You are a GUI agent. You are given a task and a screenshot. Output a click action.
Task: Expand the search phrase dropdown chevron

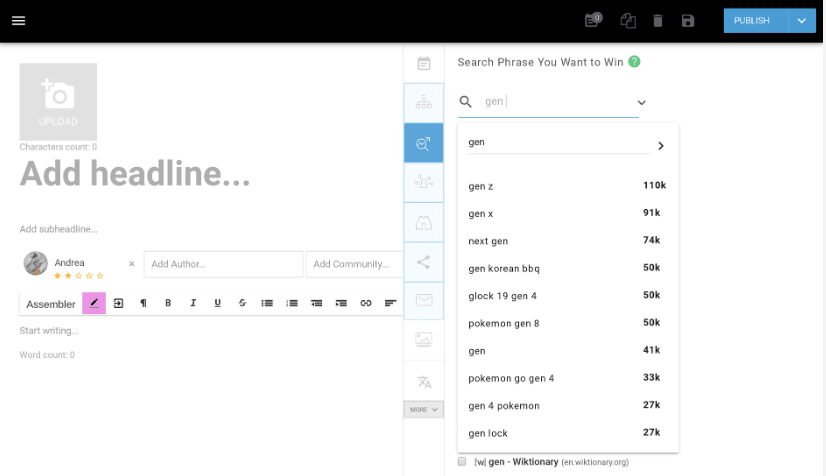(642, 102)
